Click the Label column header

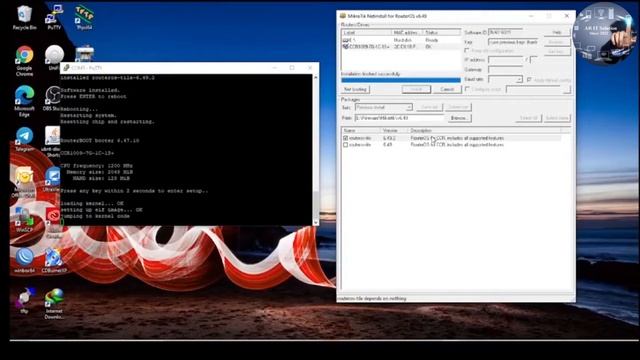[x=366, y=32]
